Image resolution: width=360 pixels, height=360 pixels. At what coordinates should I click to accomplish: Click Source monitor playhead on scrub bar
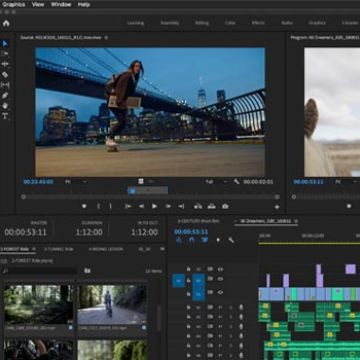pyautogui.click(x=132, y=191)
